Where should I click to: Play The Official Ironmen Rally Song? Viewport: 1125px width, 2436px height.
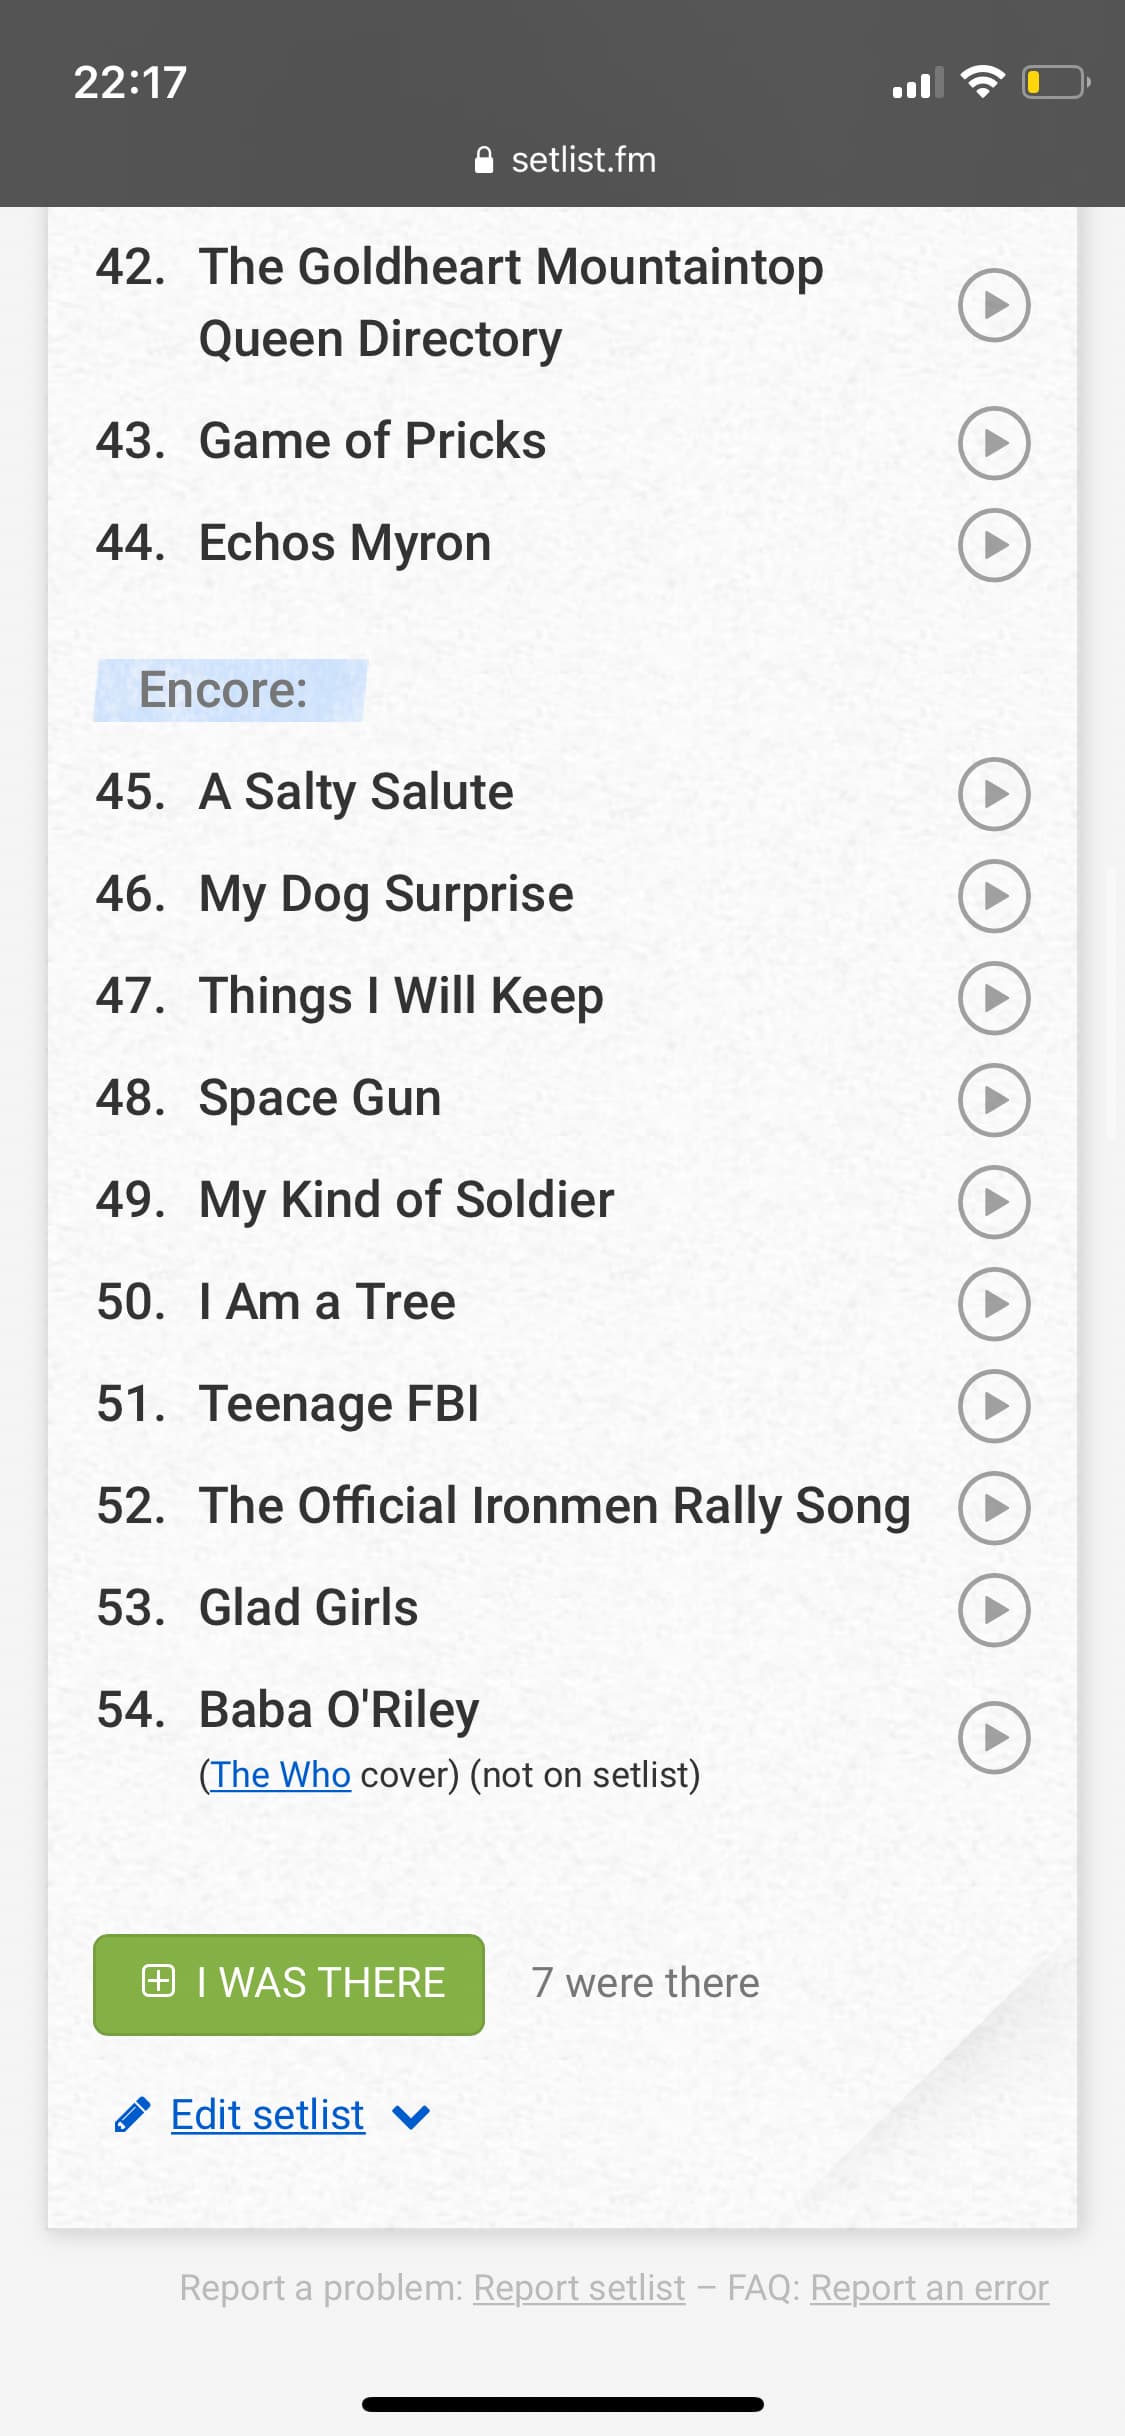pos(993,1508)
